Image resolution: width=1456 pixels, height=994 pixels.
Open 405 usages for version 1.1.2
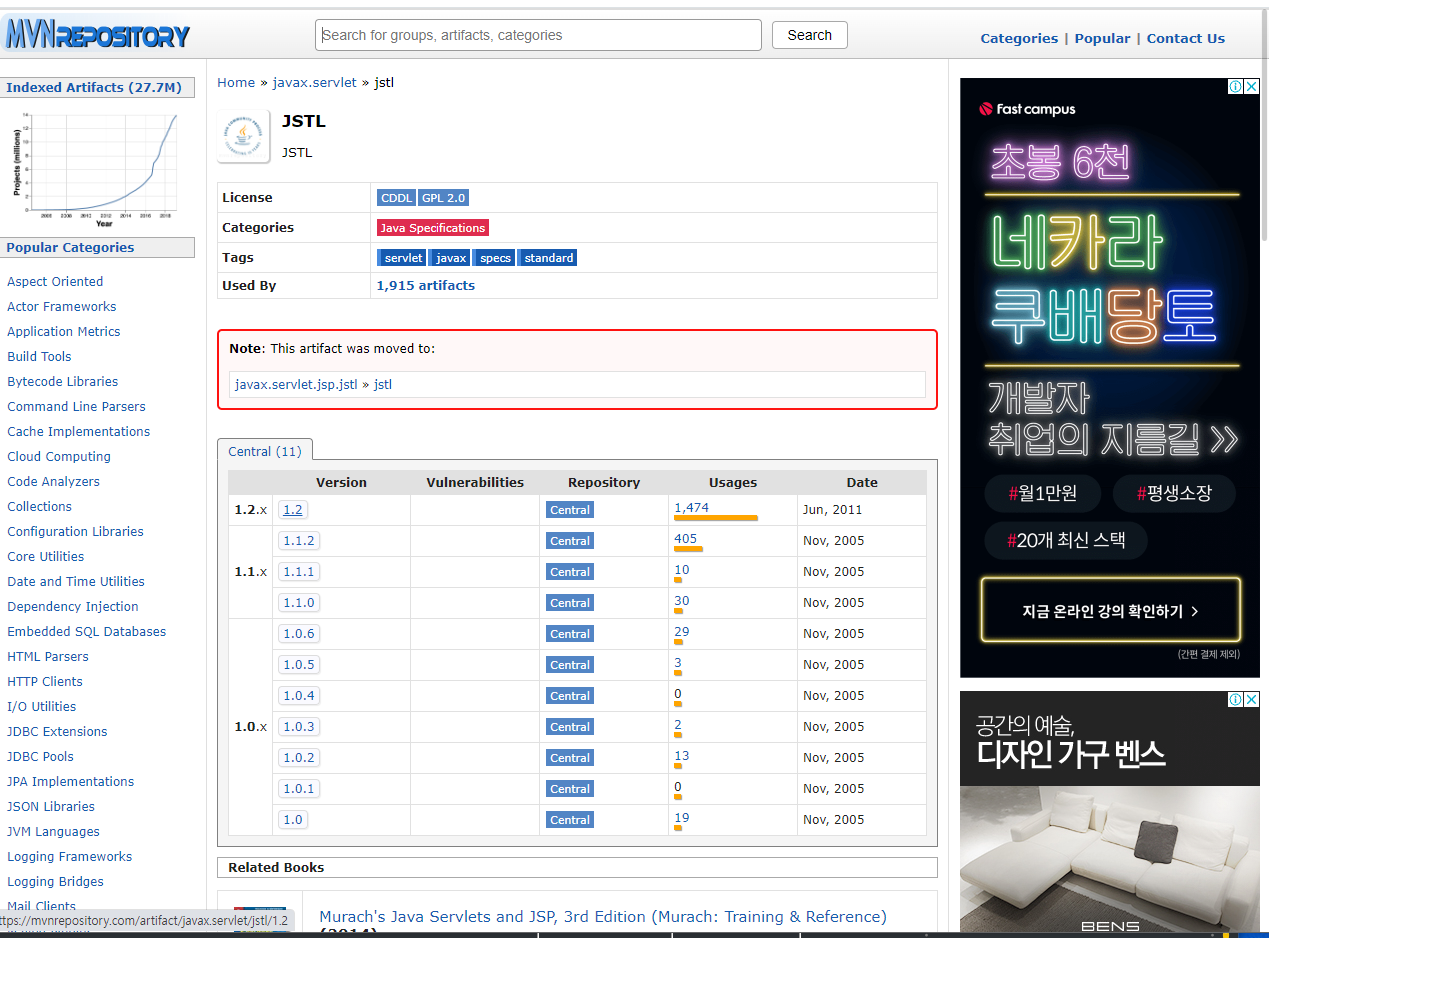[x=685, y=539]
